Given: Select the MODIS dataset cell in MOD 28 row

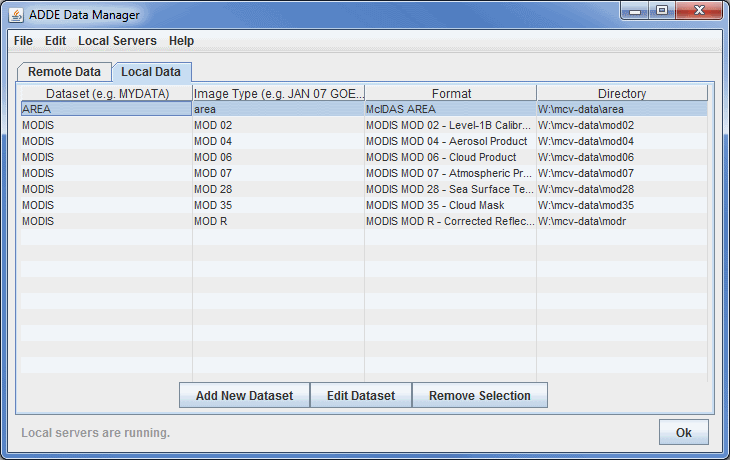Looking at the screenshot, I should click(x=107, y=189).
